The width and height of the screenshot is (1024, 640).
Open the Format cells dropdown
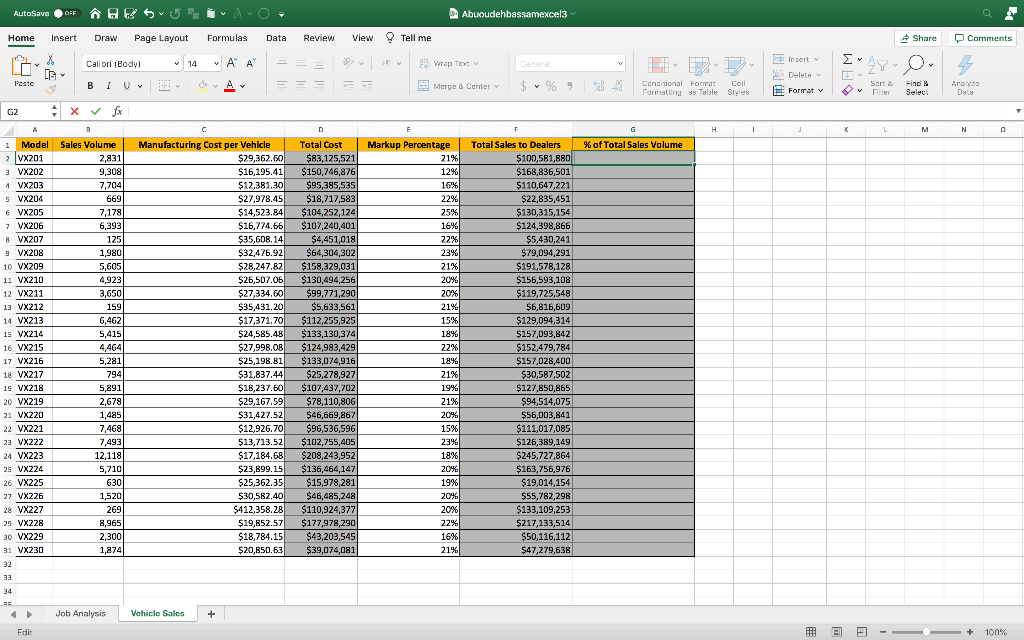(798, 90)
